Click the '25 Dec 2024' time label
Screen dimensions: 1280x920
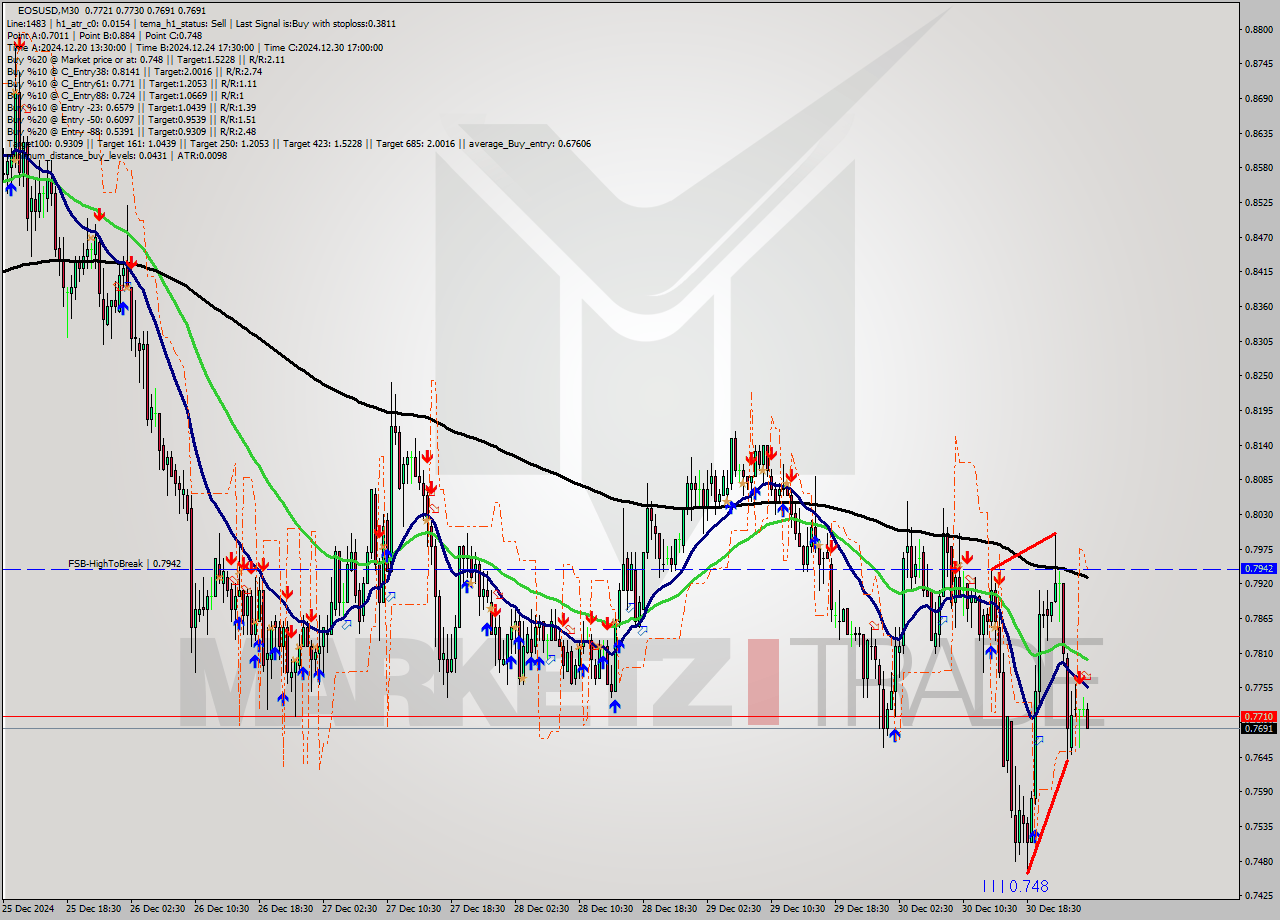(30, 909)
